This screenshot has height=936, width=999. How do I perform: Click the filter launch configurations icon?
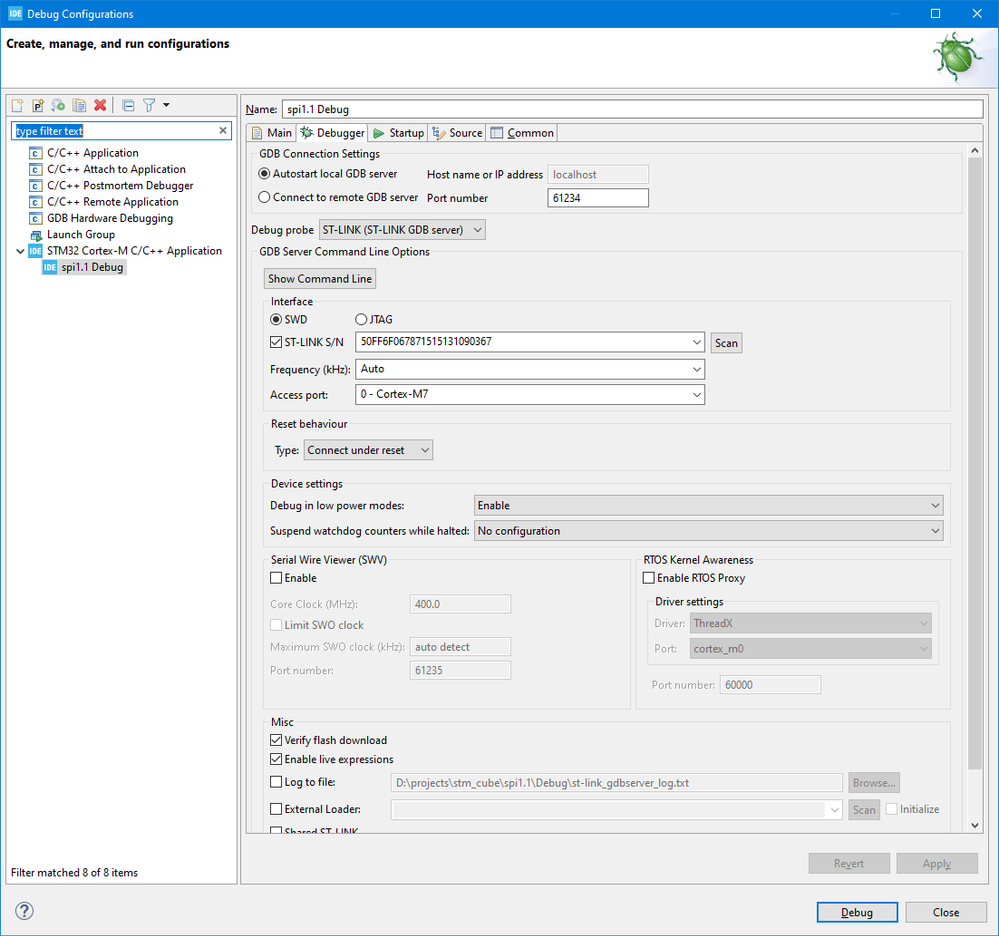coord(149,105)
